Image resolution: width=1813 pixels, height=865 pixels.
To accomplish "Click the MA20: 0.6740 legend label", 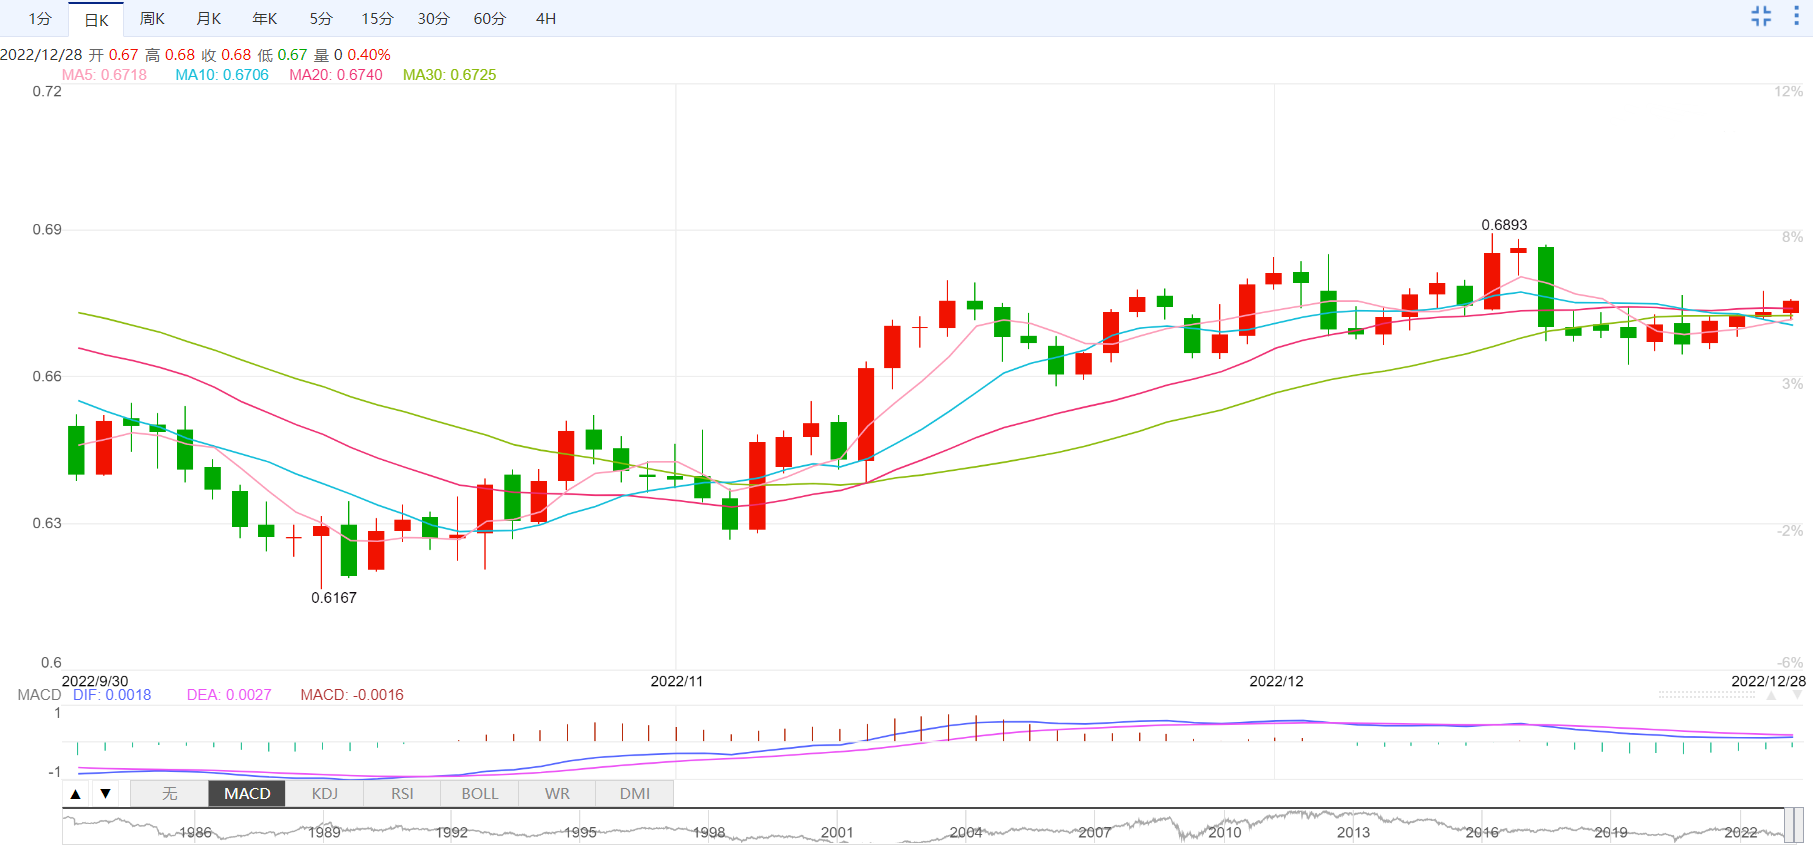I will [x=336, y=75].
